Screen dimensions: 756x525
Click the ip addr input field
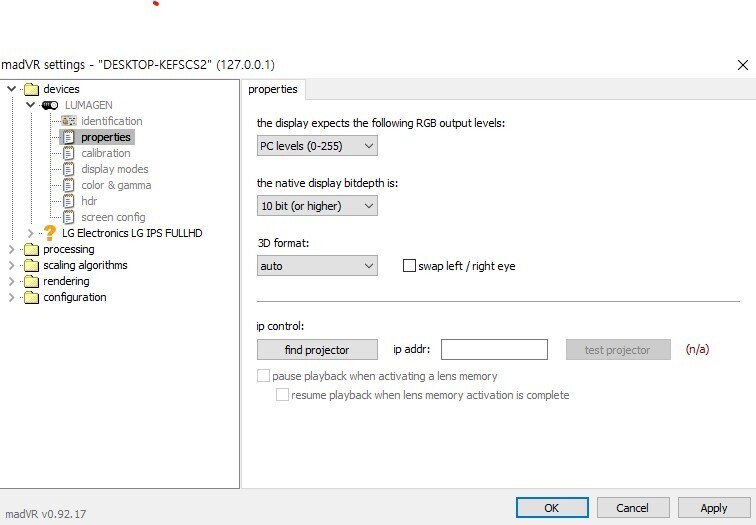point(494,350)
